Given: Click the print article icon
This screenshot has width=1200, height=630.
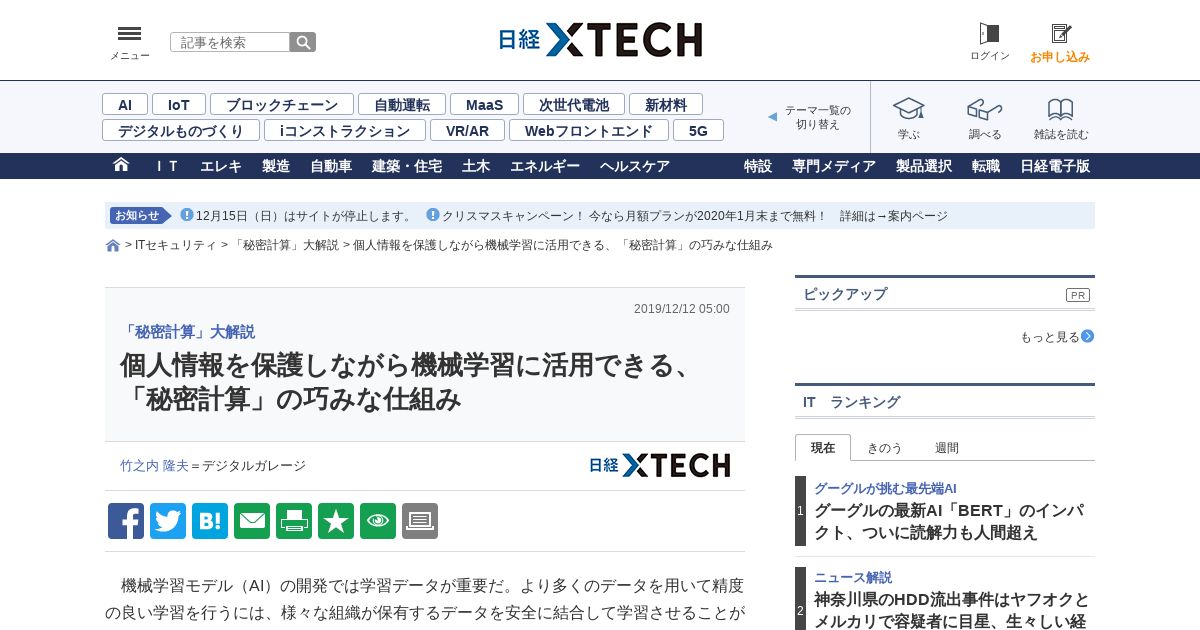Looking at the screenshot, I should click(294, 521).
